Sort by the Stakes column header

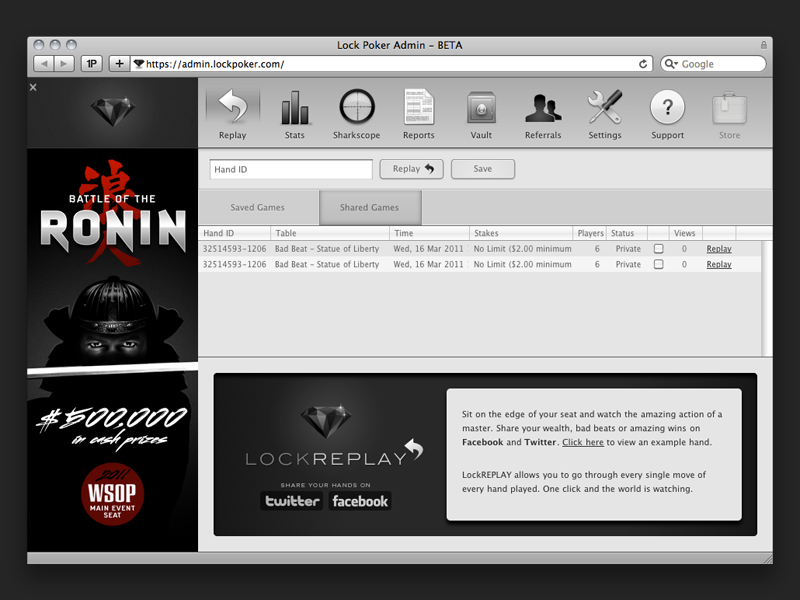pos(521,233)
